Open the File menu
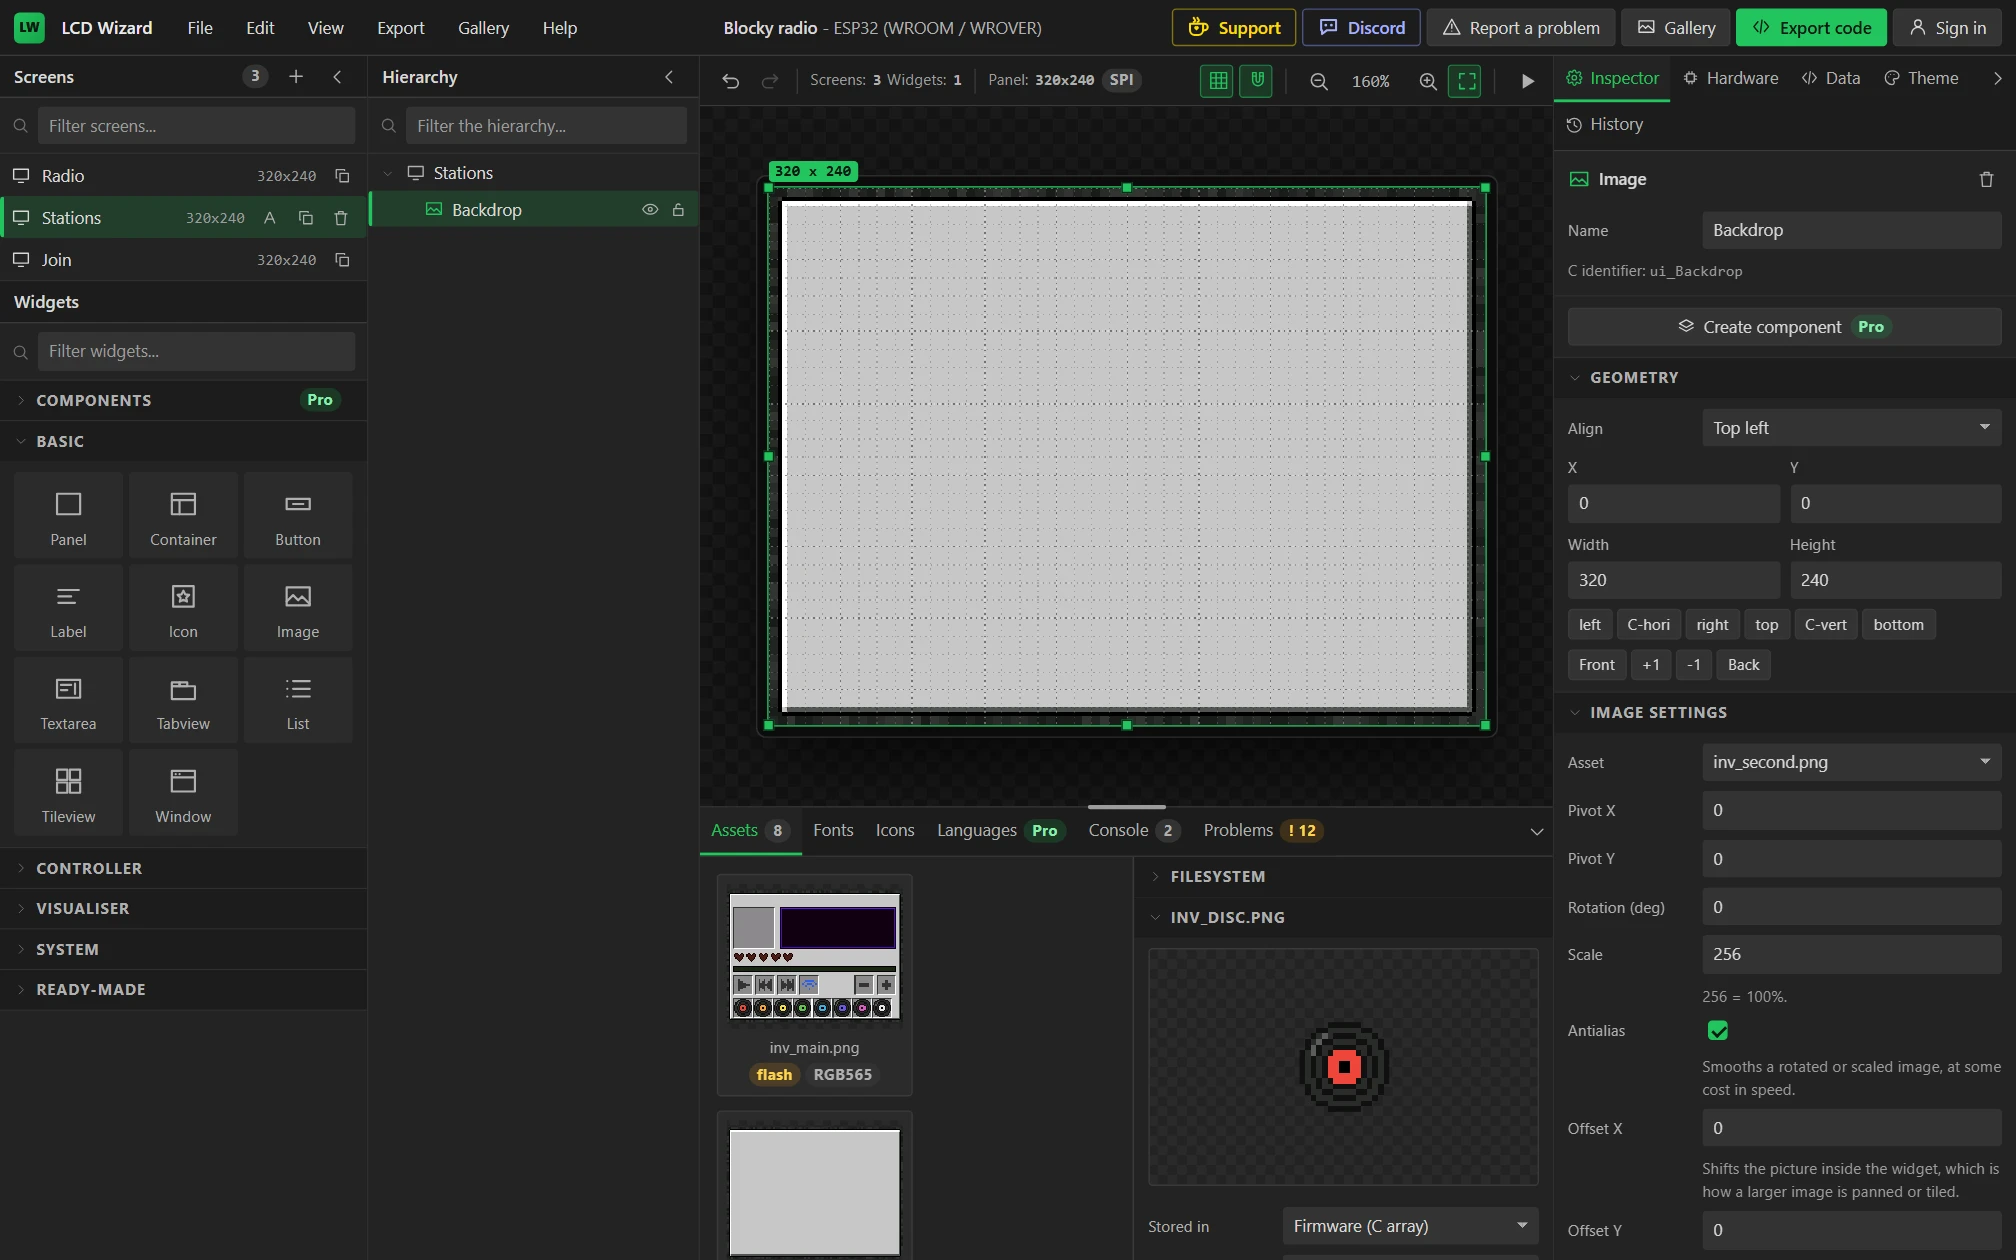The width and height of the screenshot is (2016, 1260). pos(200,28)
